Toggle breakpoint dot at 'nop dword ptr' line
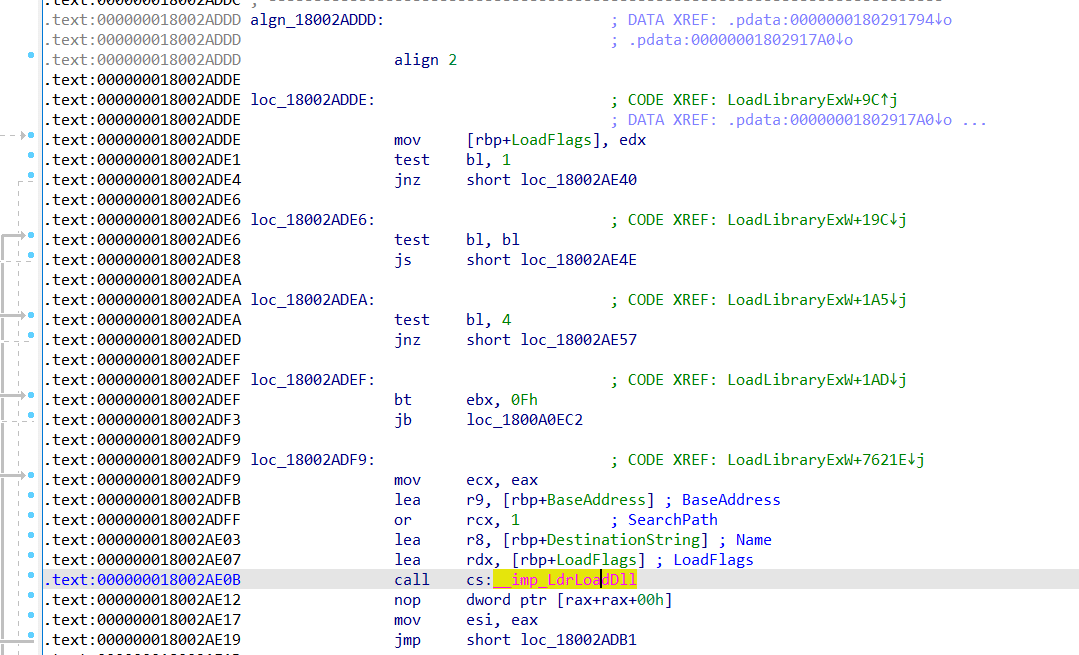 pyautogui.click(x=31, y=594)
